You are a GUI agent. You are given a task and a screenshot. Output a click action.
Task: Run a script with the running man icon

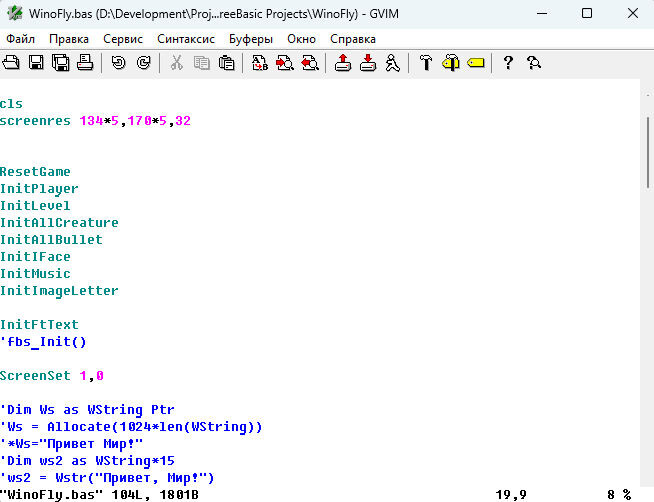[x=392, y=63]
